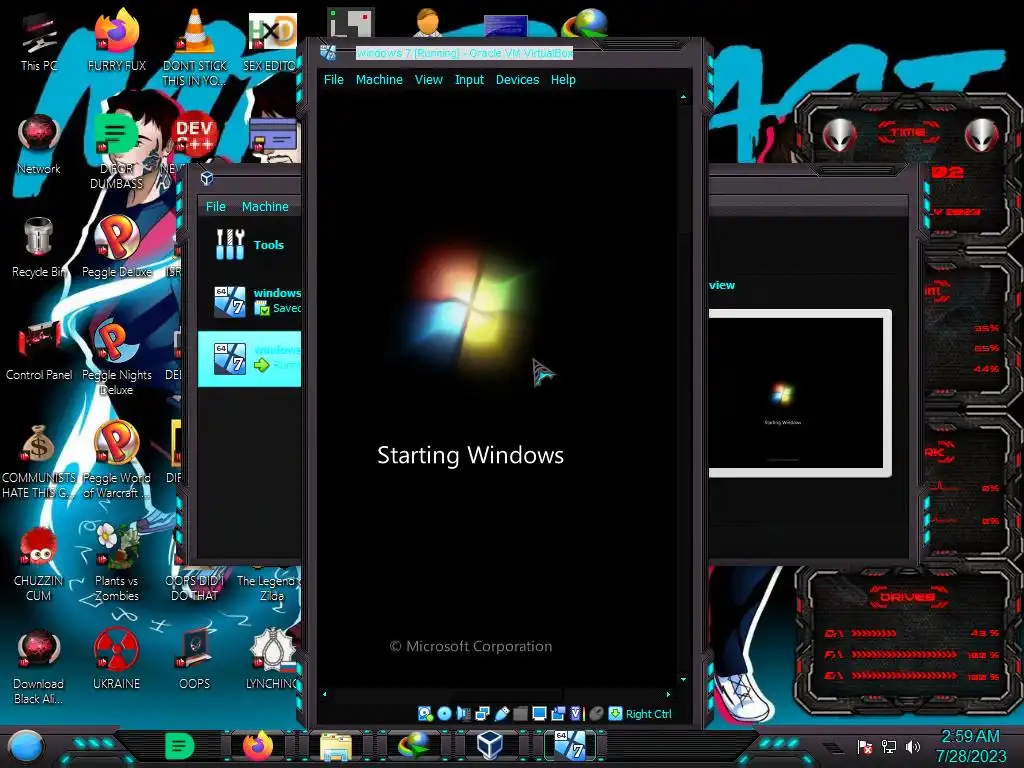Image resolution: width=1024 pixels, height=768 pixels.
Task: Select Tools in VirtualBox Manager sidebar
Action: tap(249, 245)
